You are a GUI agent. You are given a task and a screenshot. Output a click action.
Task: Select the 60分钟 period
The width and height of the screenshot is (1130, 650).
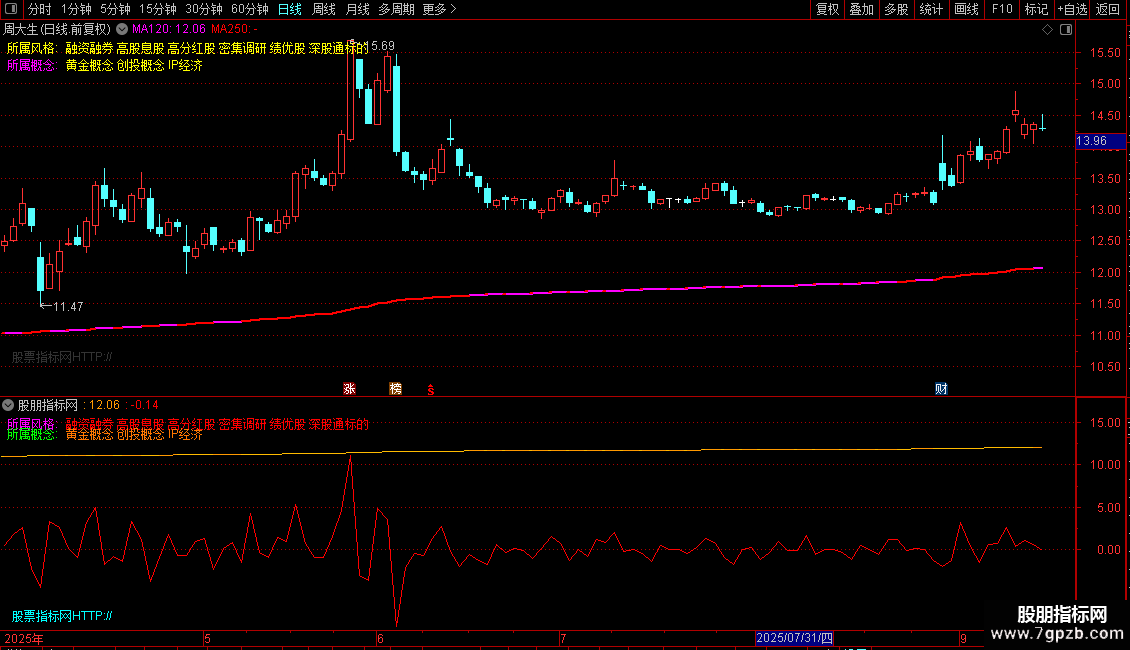point(250,9)
